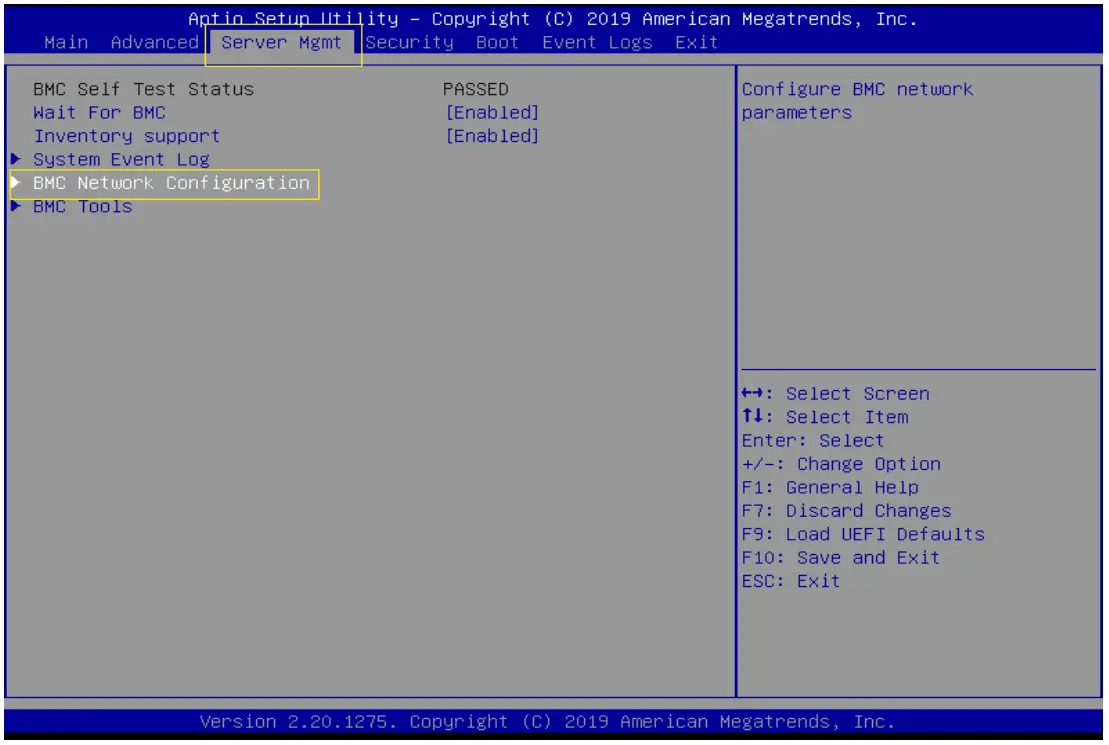Select the Server Mgmt tab
The width and height of the screenshot is (1109, 745).
pos(284,42)
